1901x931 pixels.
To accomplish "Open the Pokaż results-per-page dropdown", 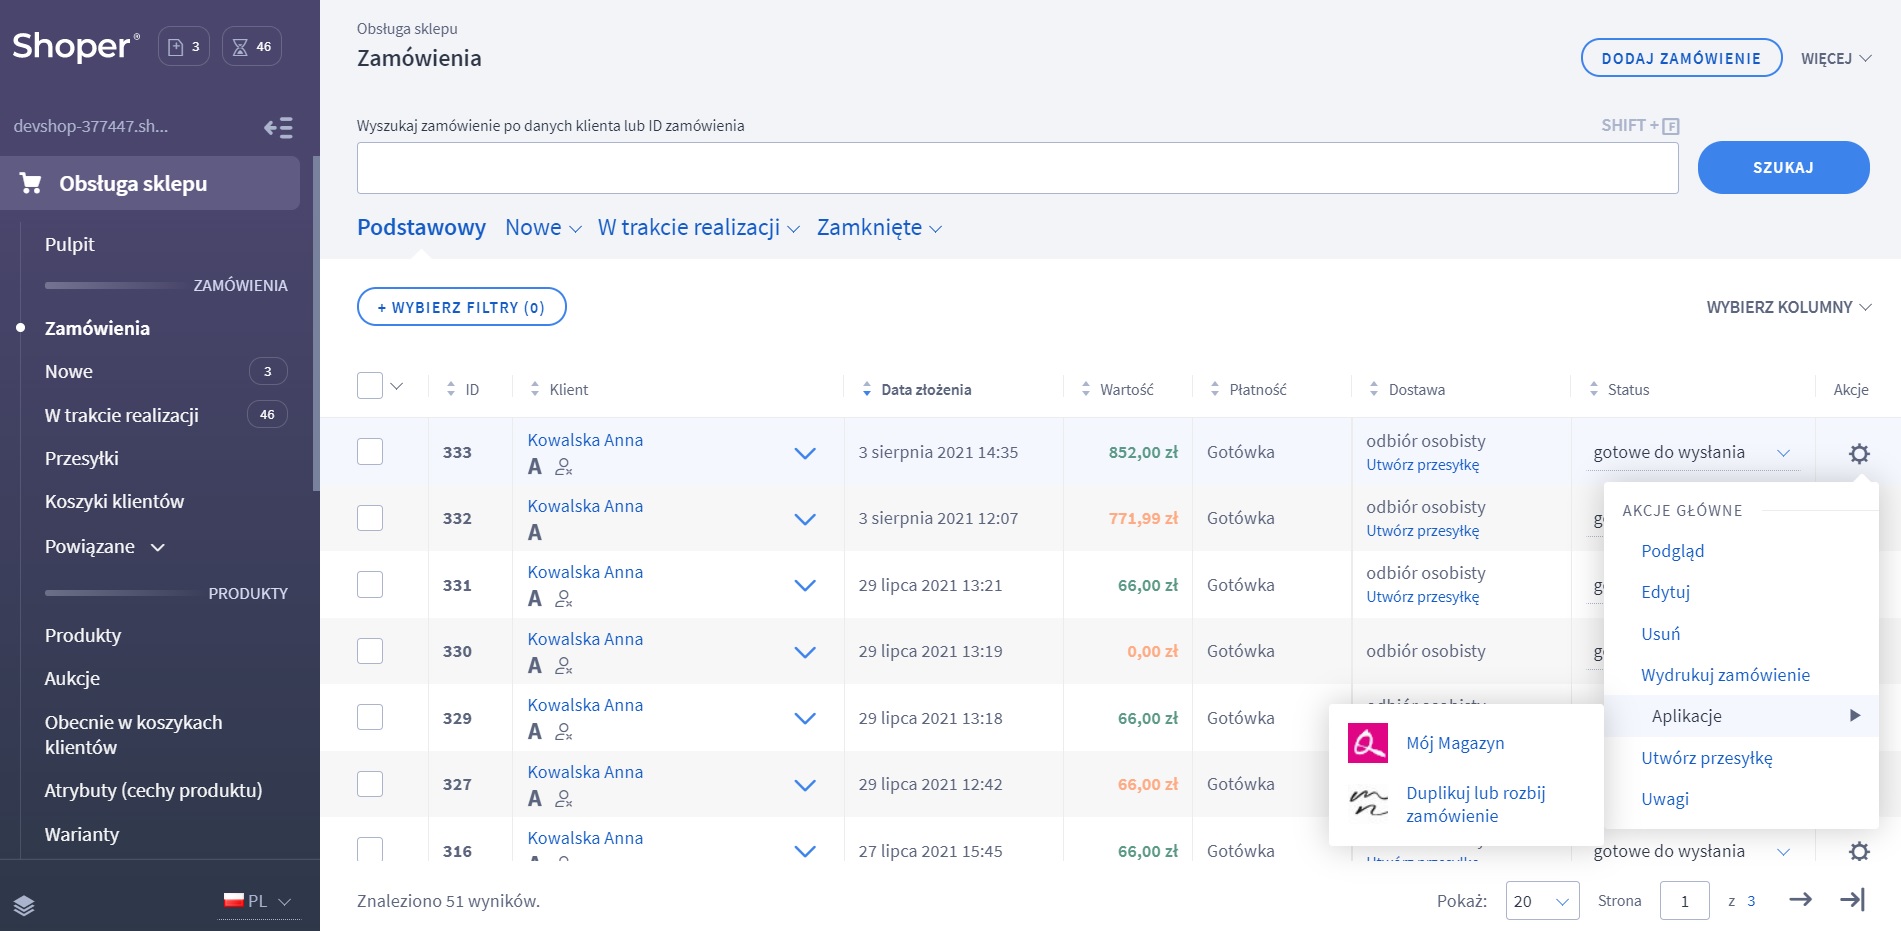I will click(1541, 901).
